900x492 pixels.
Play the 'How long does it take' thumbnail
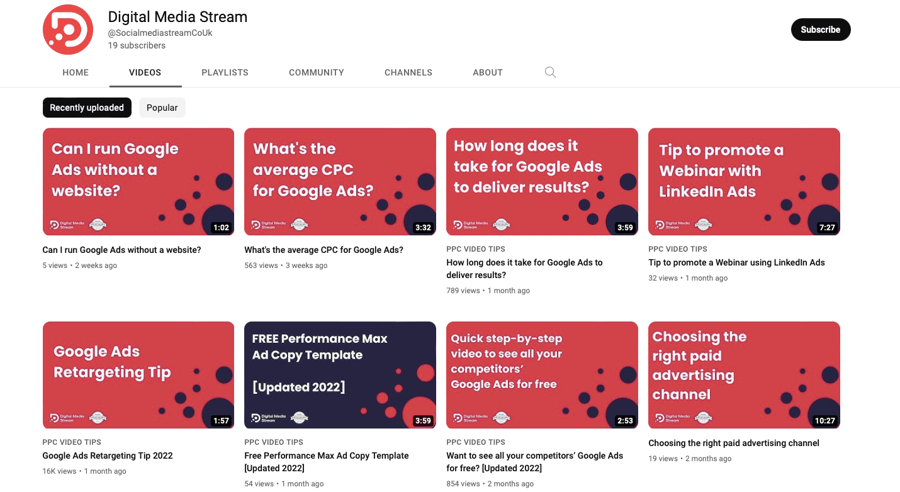(542, 181)
